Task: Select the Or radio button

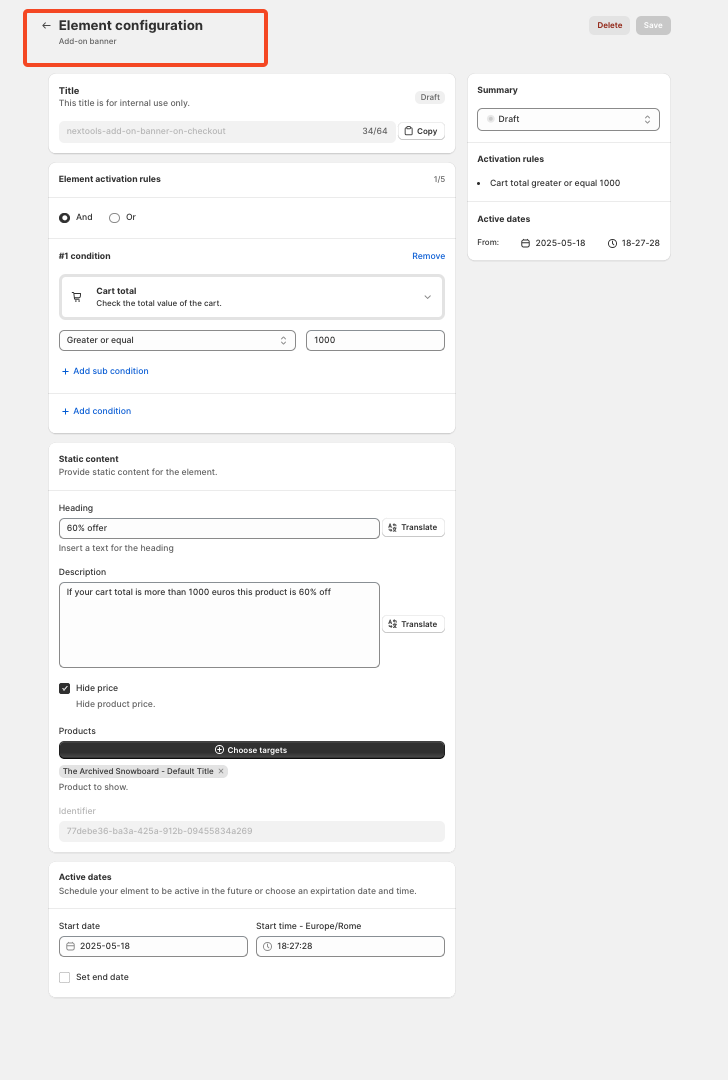Action: (x=114, y=217)
